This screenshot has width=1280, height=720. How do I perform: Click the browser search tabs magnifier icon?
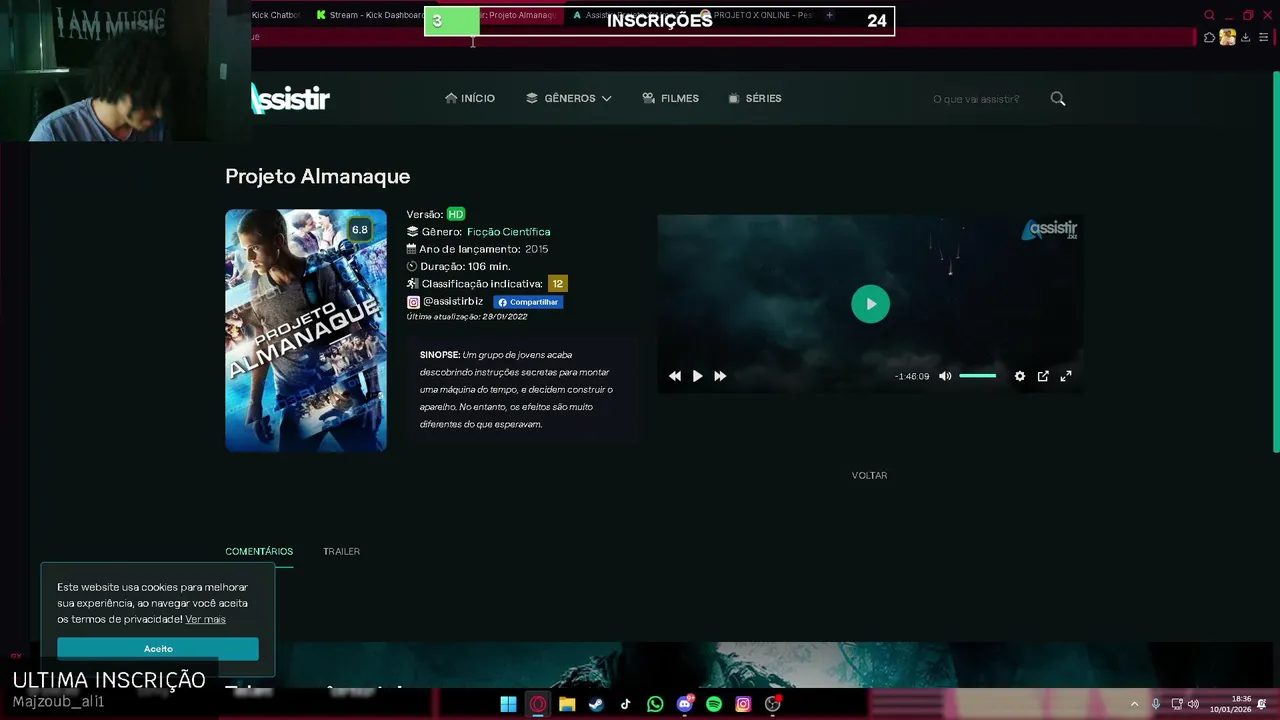(1209, 15)
